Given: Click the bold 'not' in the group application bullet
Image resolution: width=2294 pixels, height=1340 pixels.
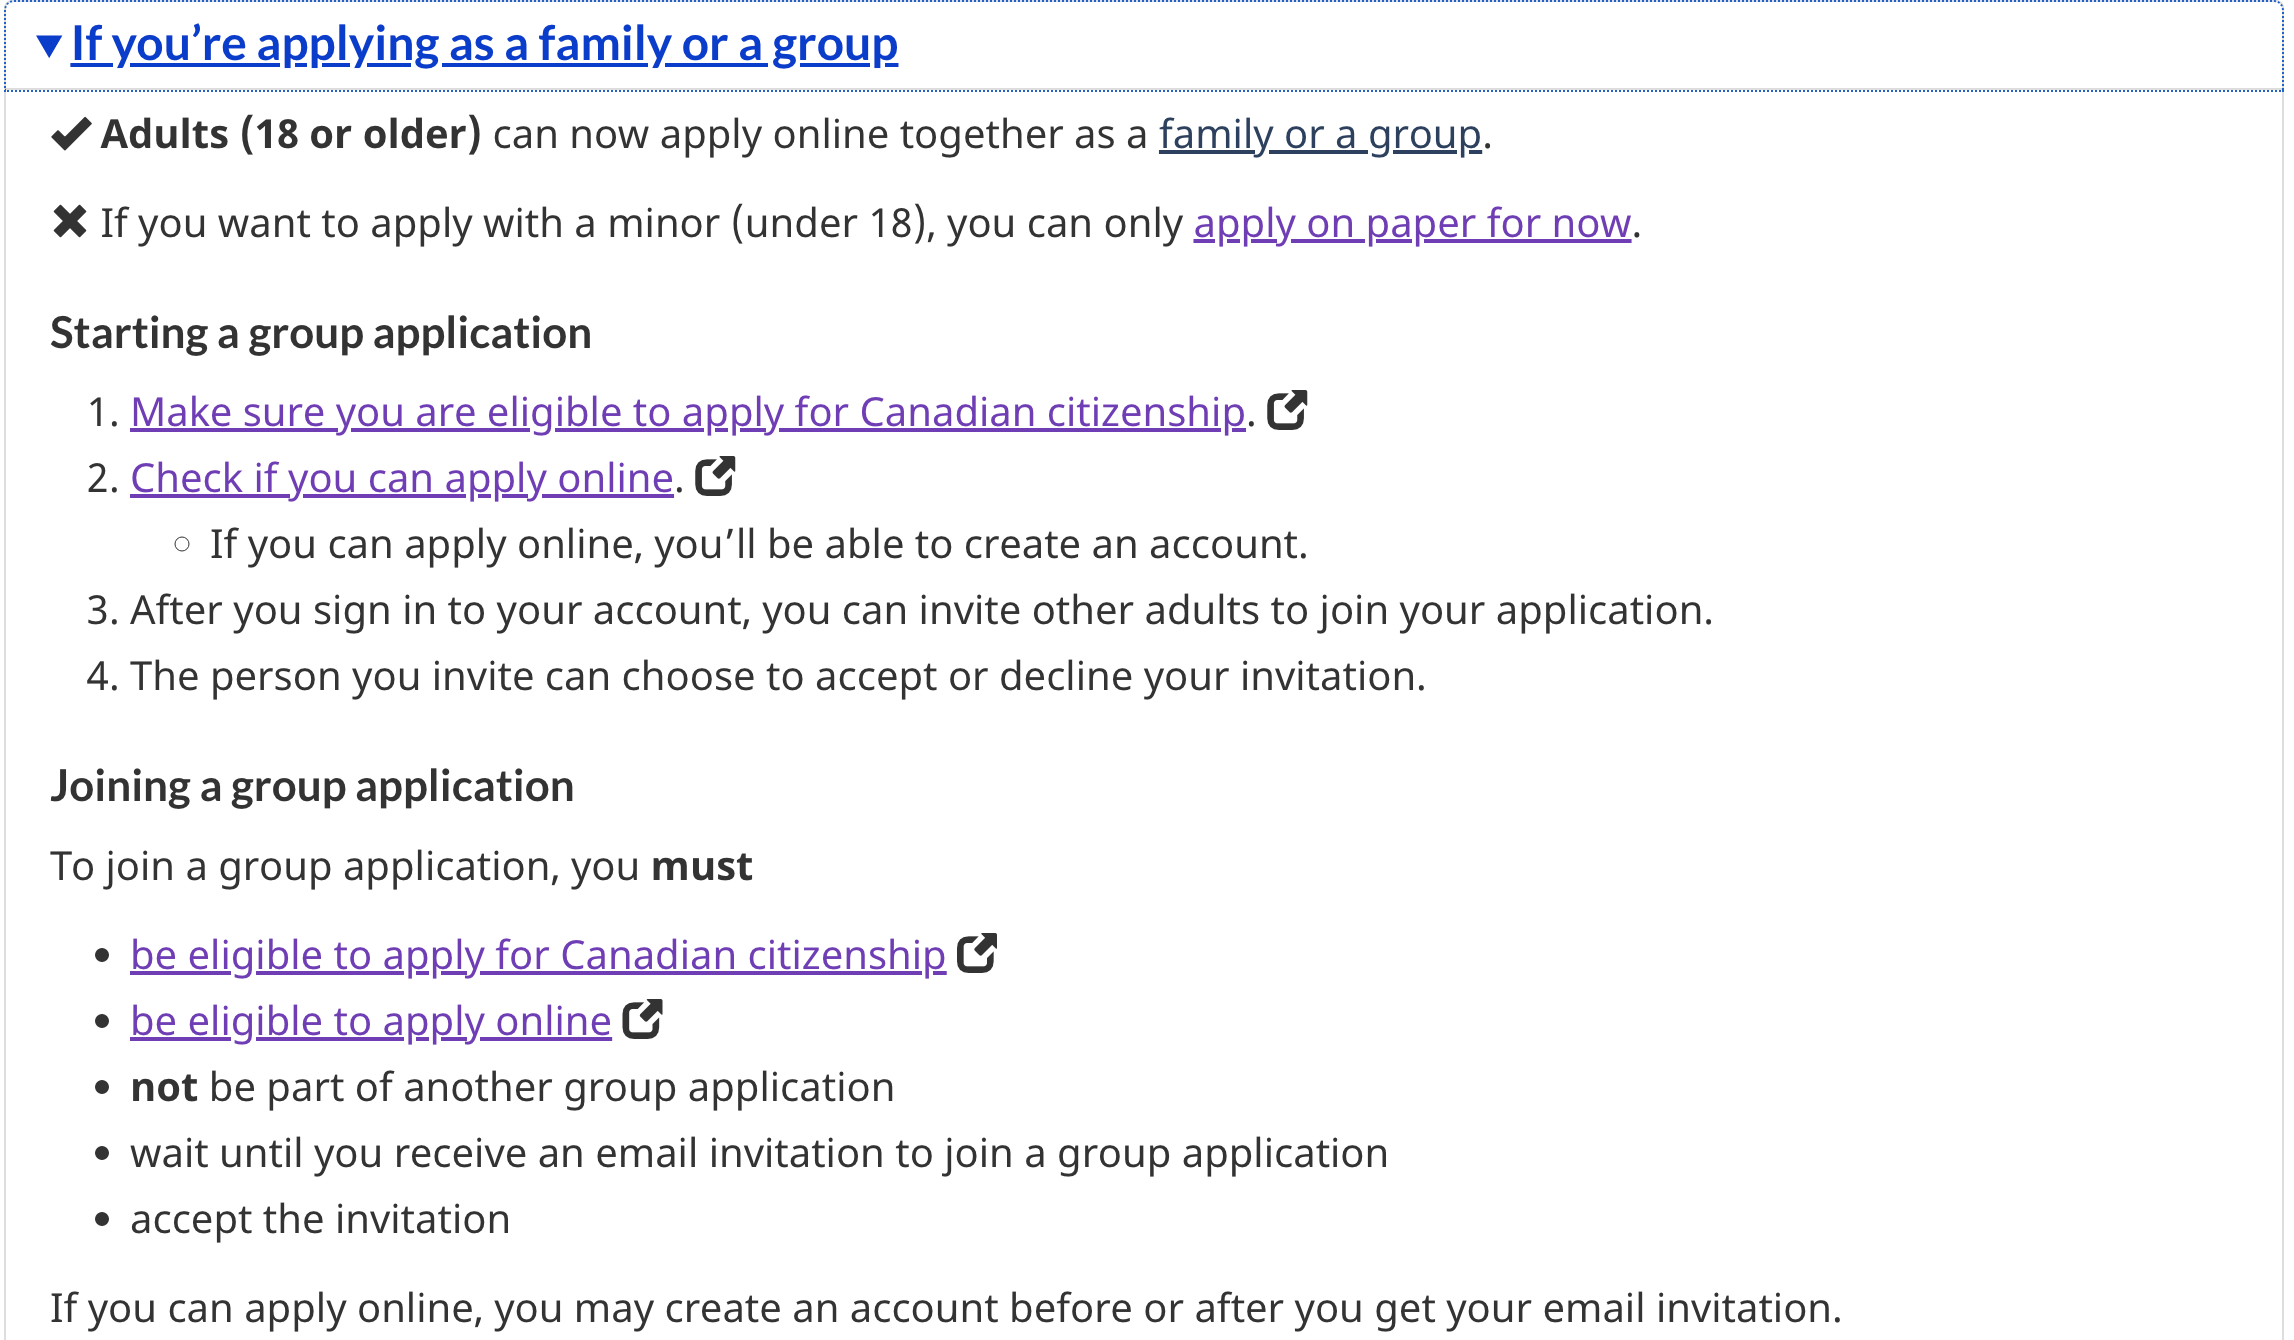Looking at the screenshot, I should point(164,1088).
